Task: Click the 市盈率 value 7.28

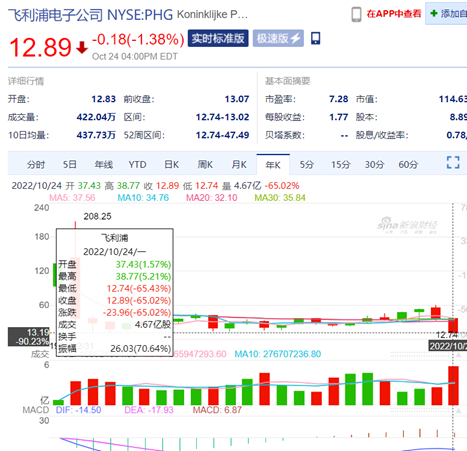Action: 339,99
